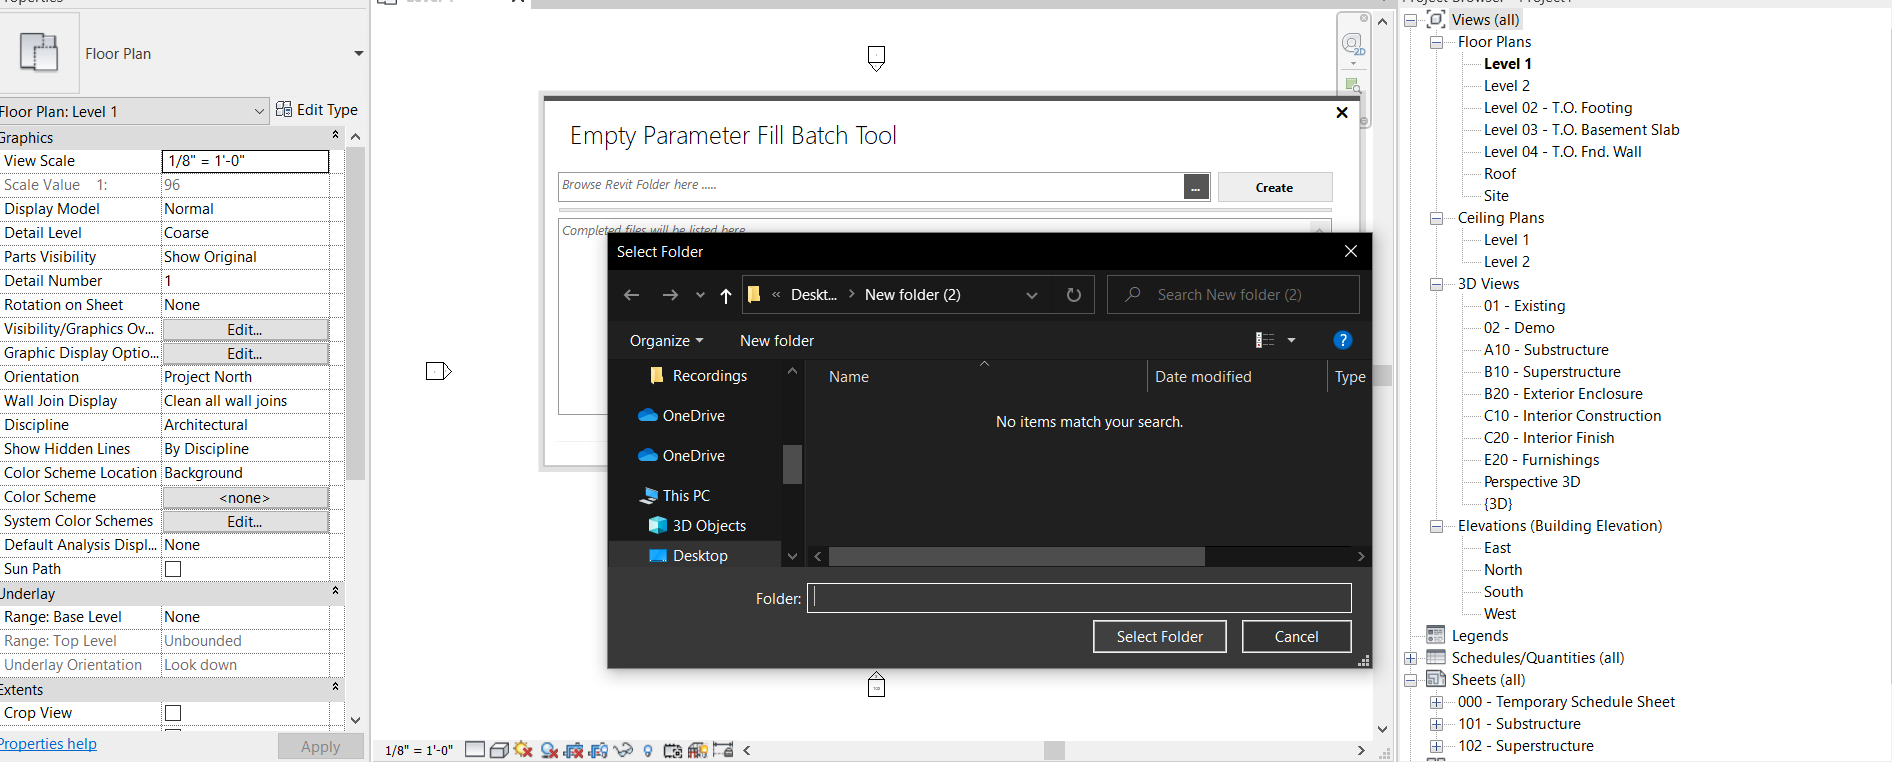The height and width of the screenshot is (762, 1892).
Task: Click the Folder name input field
Action: [x=1079, y=598]
